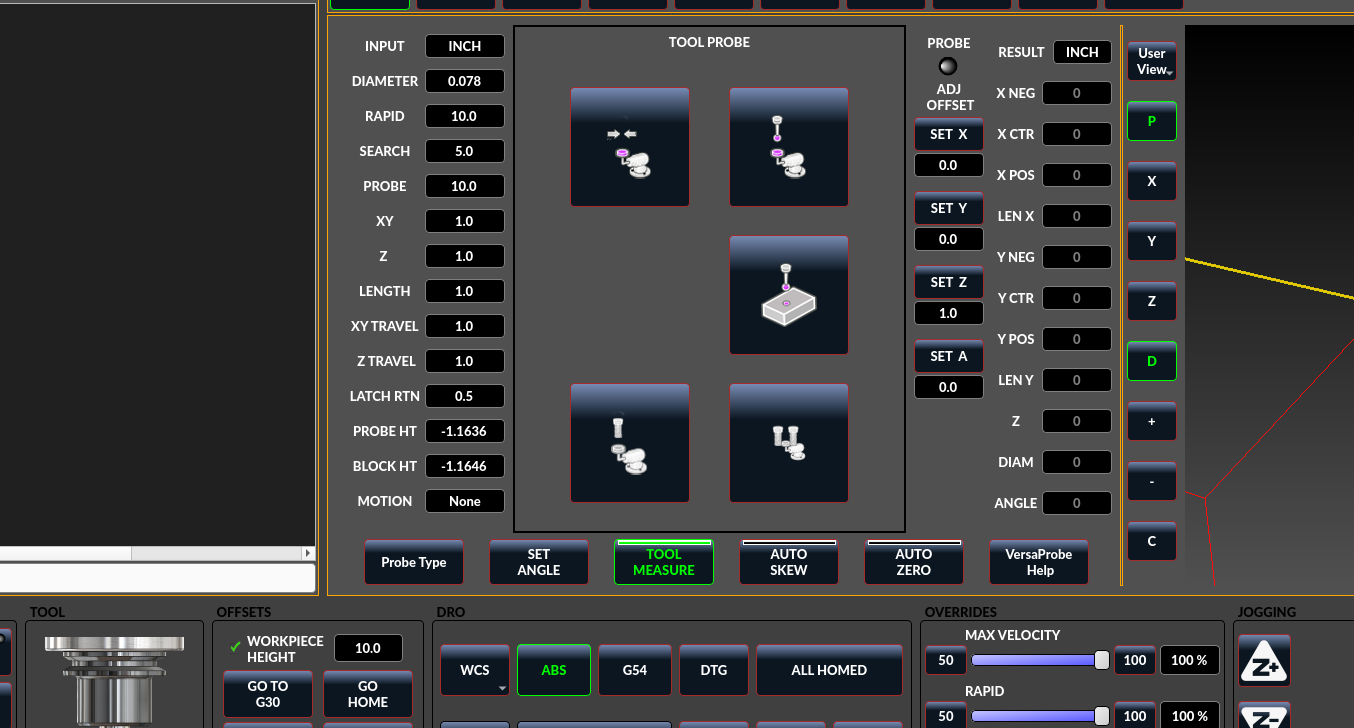Toggle the P perspective view button
This screenshot has width=1354, height=728.
point(1151,121)
